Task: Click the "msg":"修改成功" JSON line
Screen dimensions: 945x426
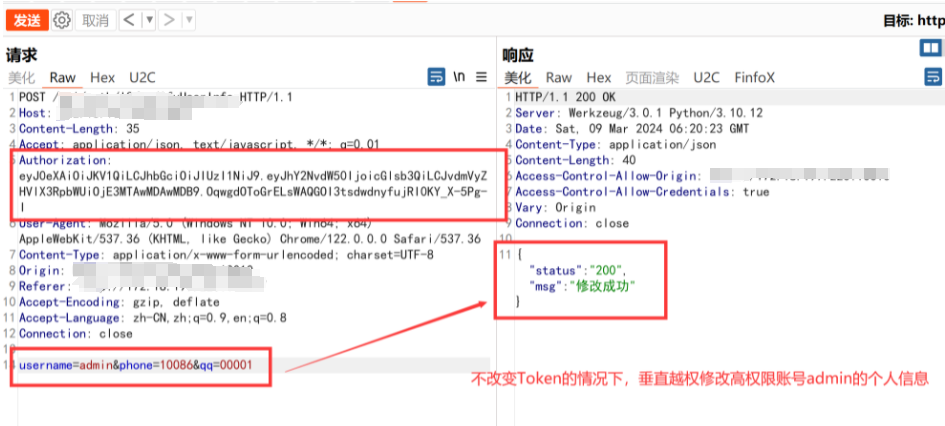Action: click(582, 286)
